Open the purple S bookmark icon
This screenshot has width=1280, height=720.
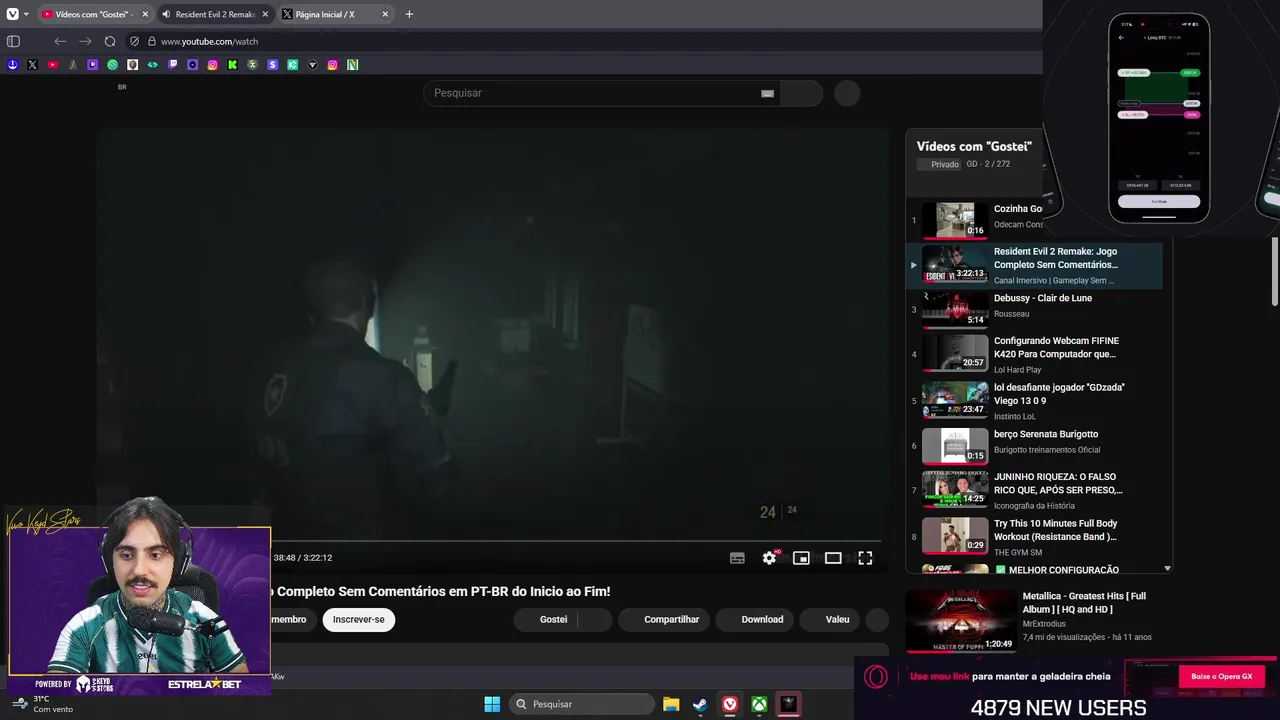click(x=272, y=64)
